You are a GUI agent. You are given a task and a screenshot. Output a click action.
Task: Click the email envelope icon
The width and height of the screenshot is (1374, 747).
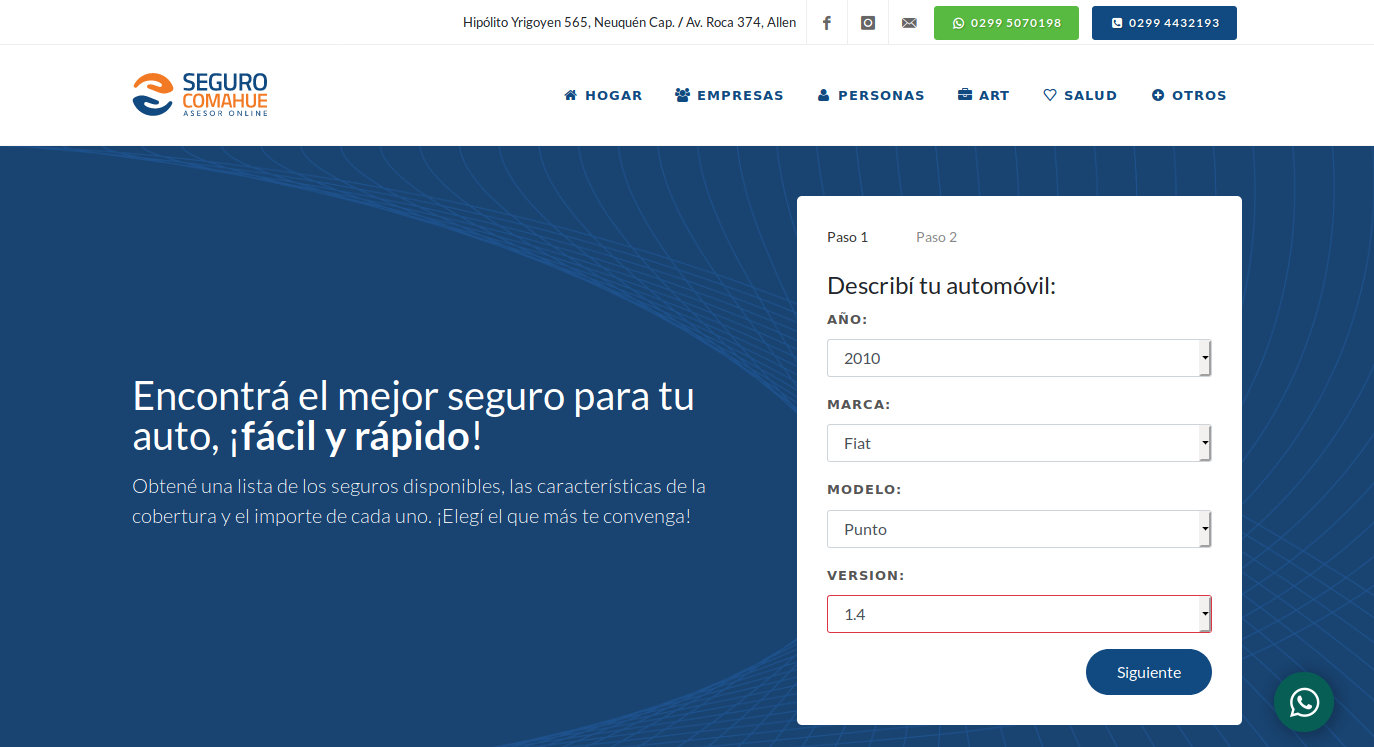pos(909,23)
